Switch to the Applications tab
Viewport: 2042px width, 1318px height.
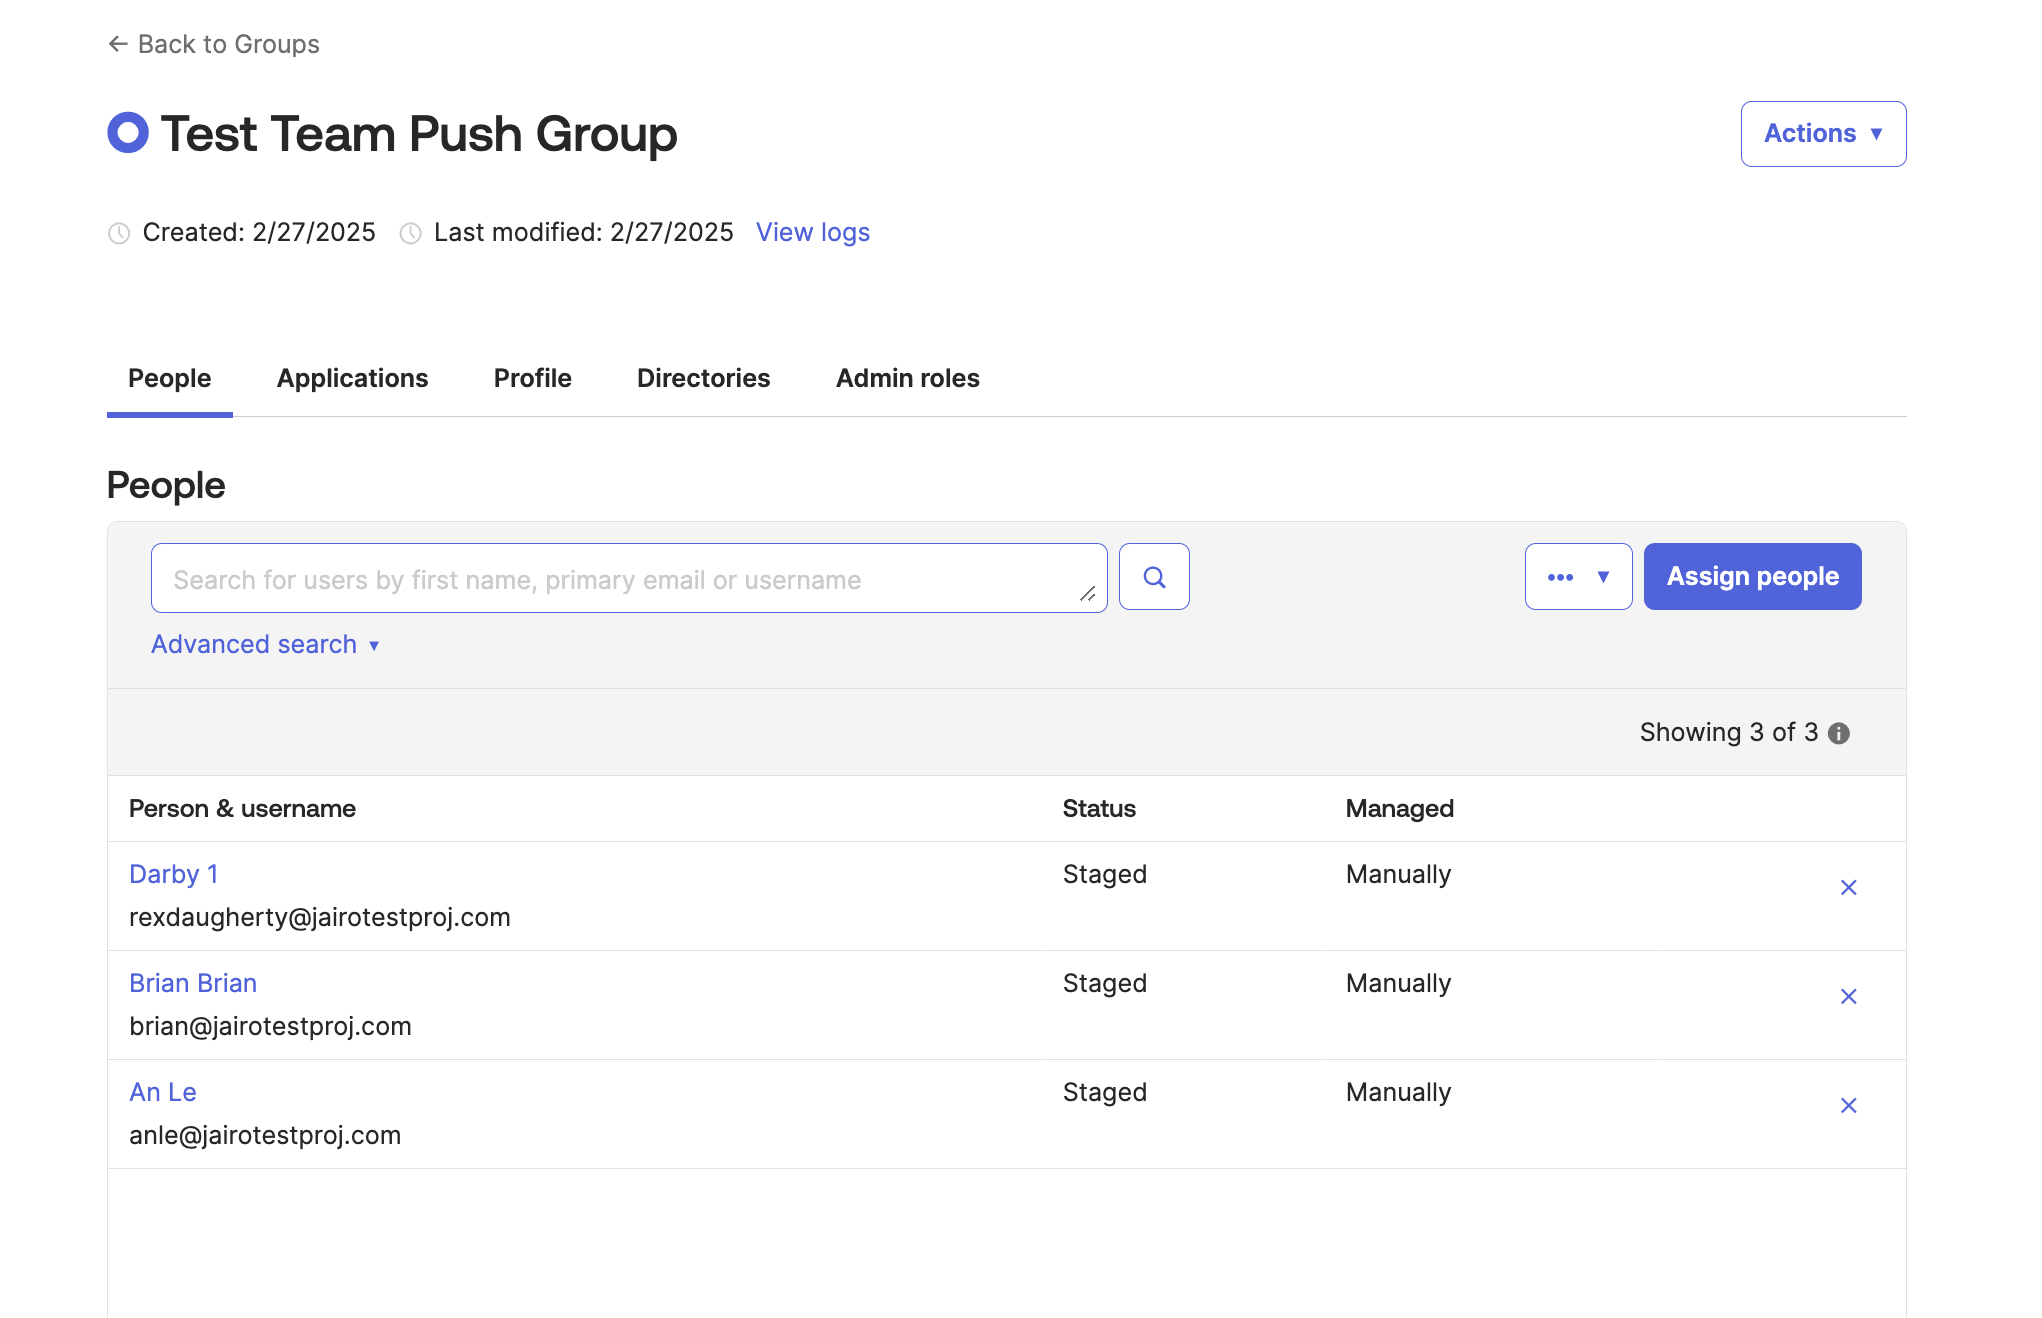(352, 378)
